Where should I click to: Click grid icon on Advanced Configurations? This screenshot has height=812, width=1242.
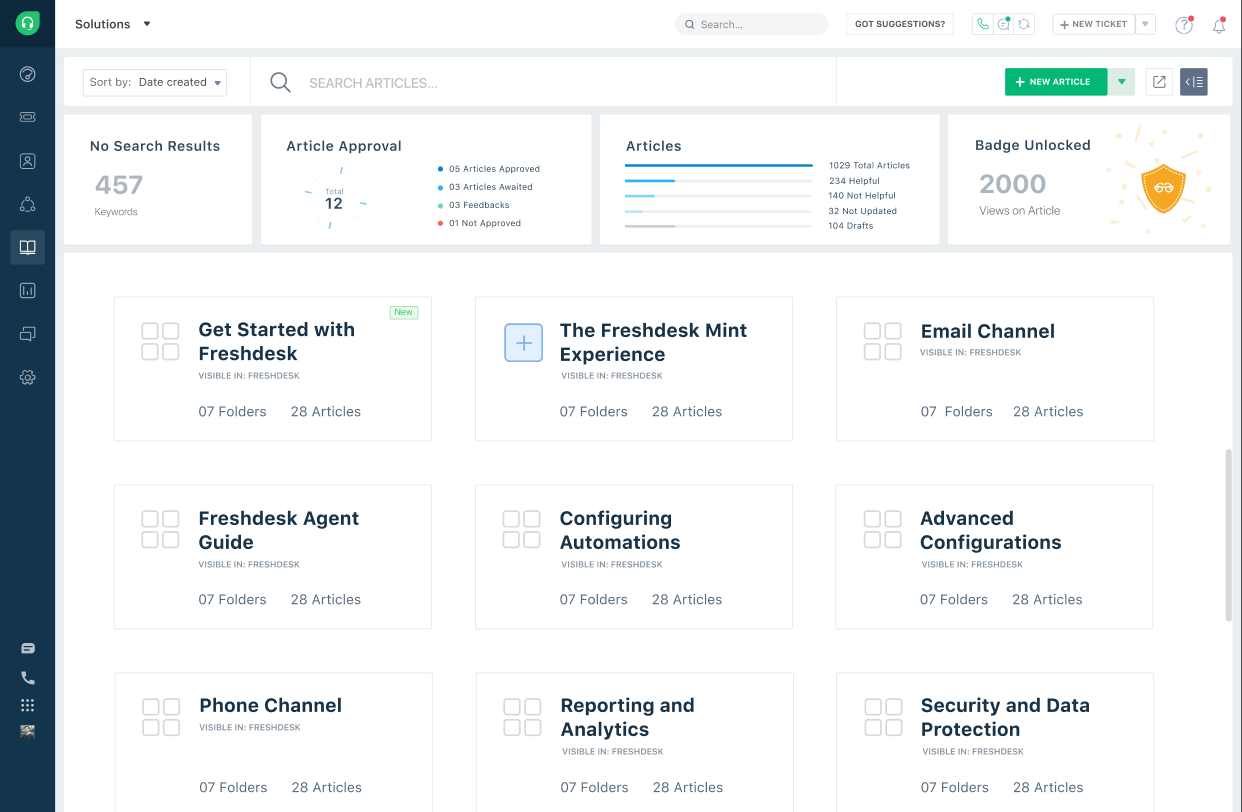882,529
